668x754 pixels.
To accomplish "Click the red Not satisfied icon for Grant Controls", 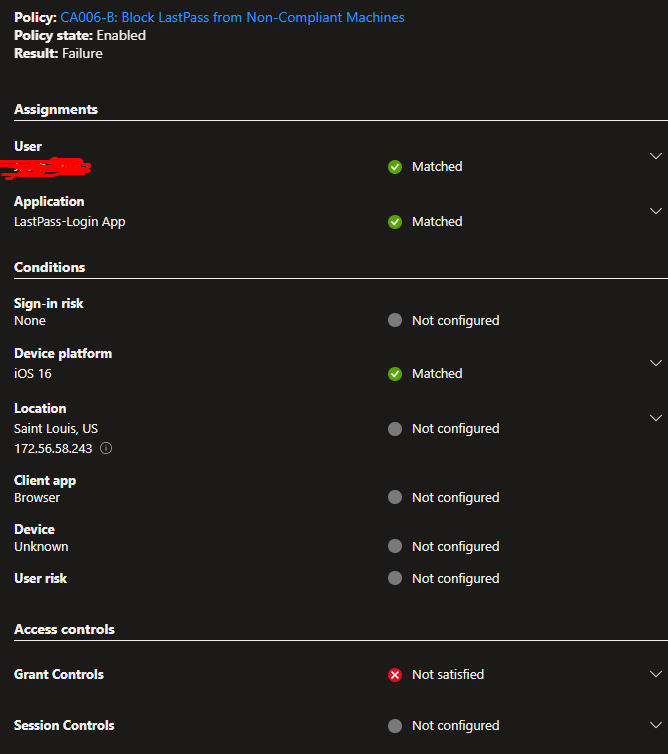I will tap(395, 675).
